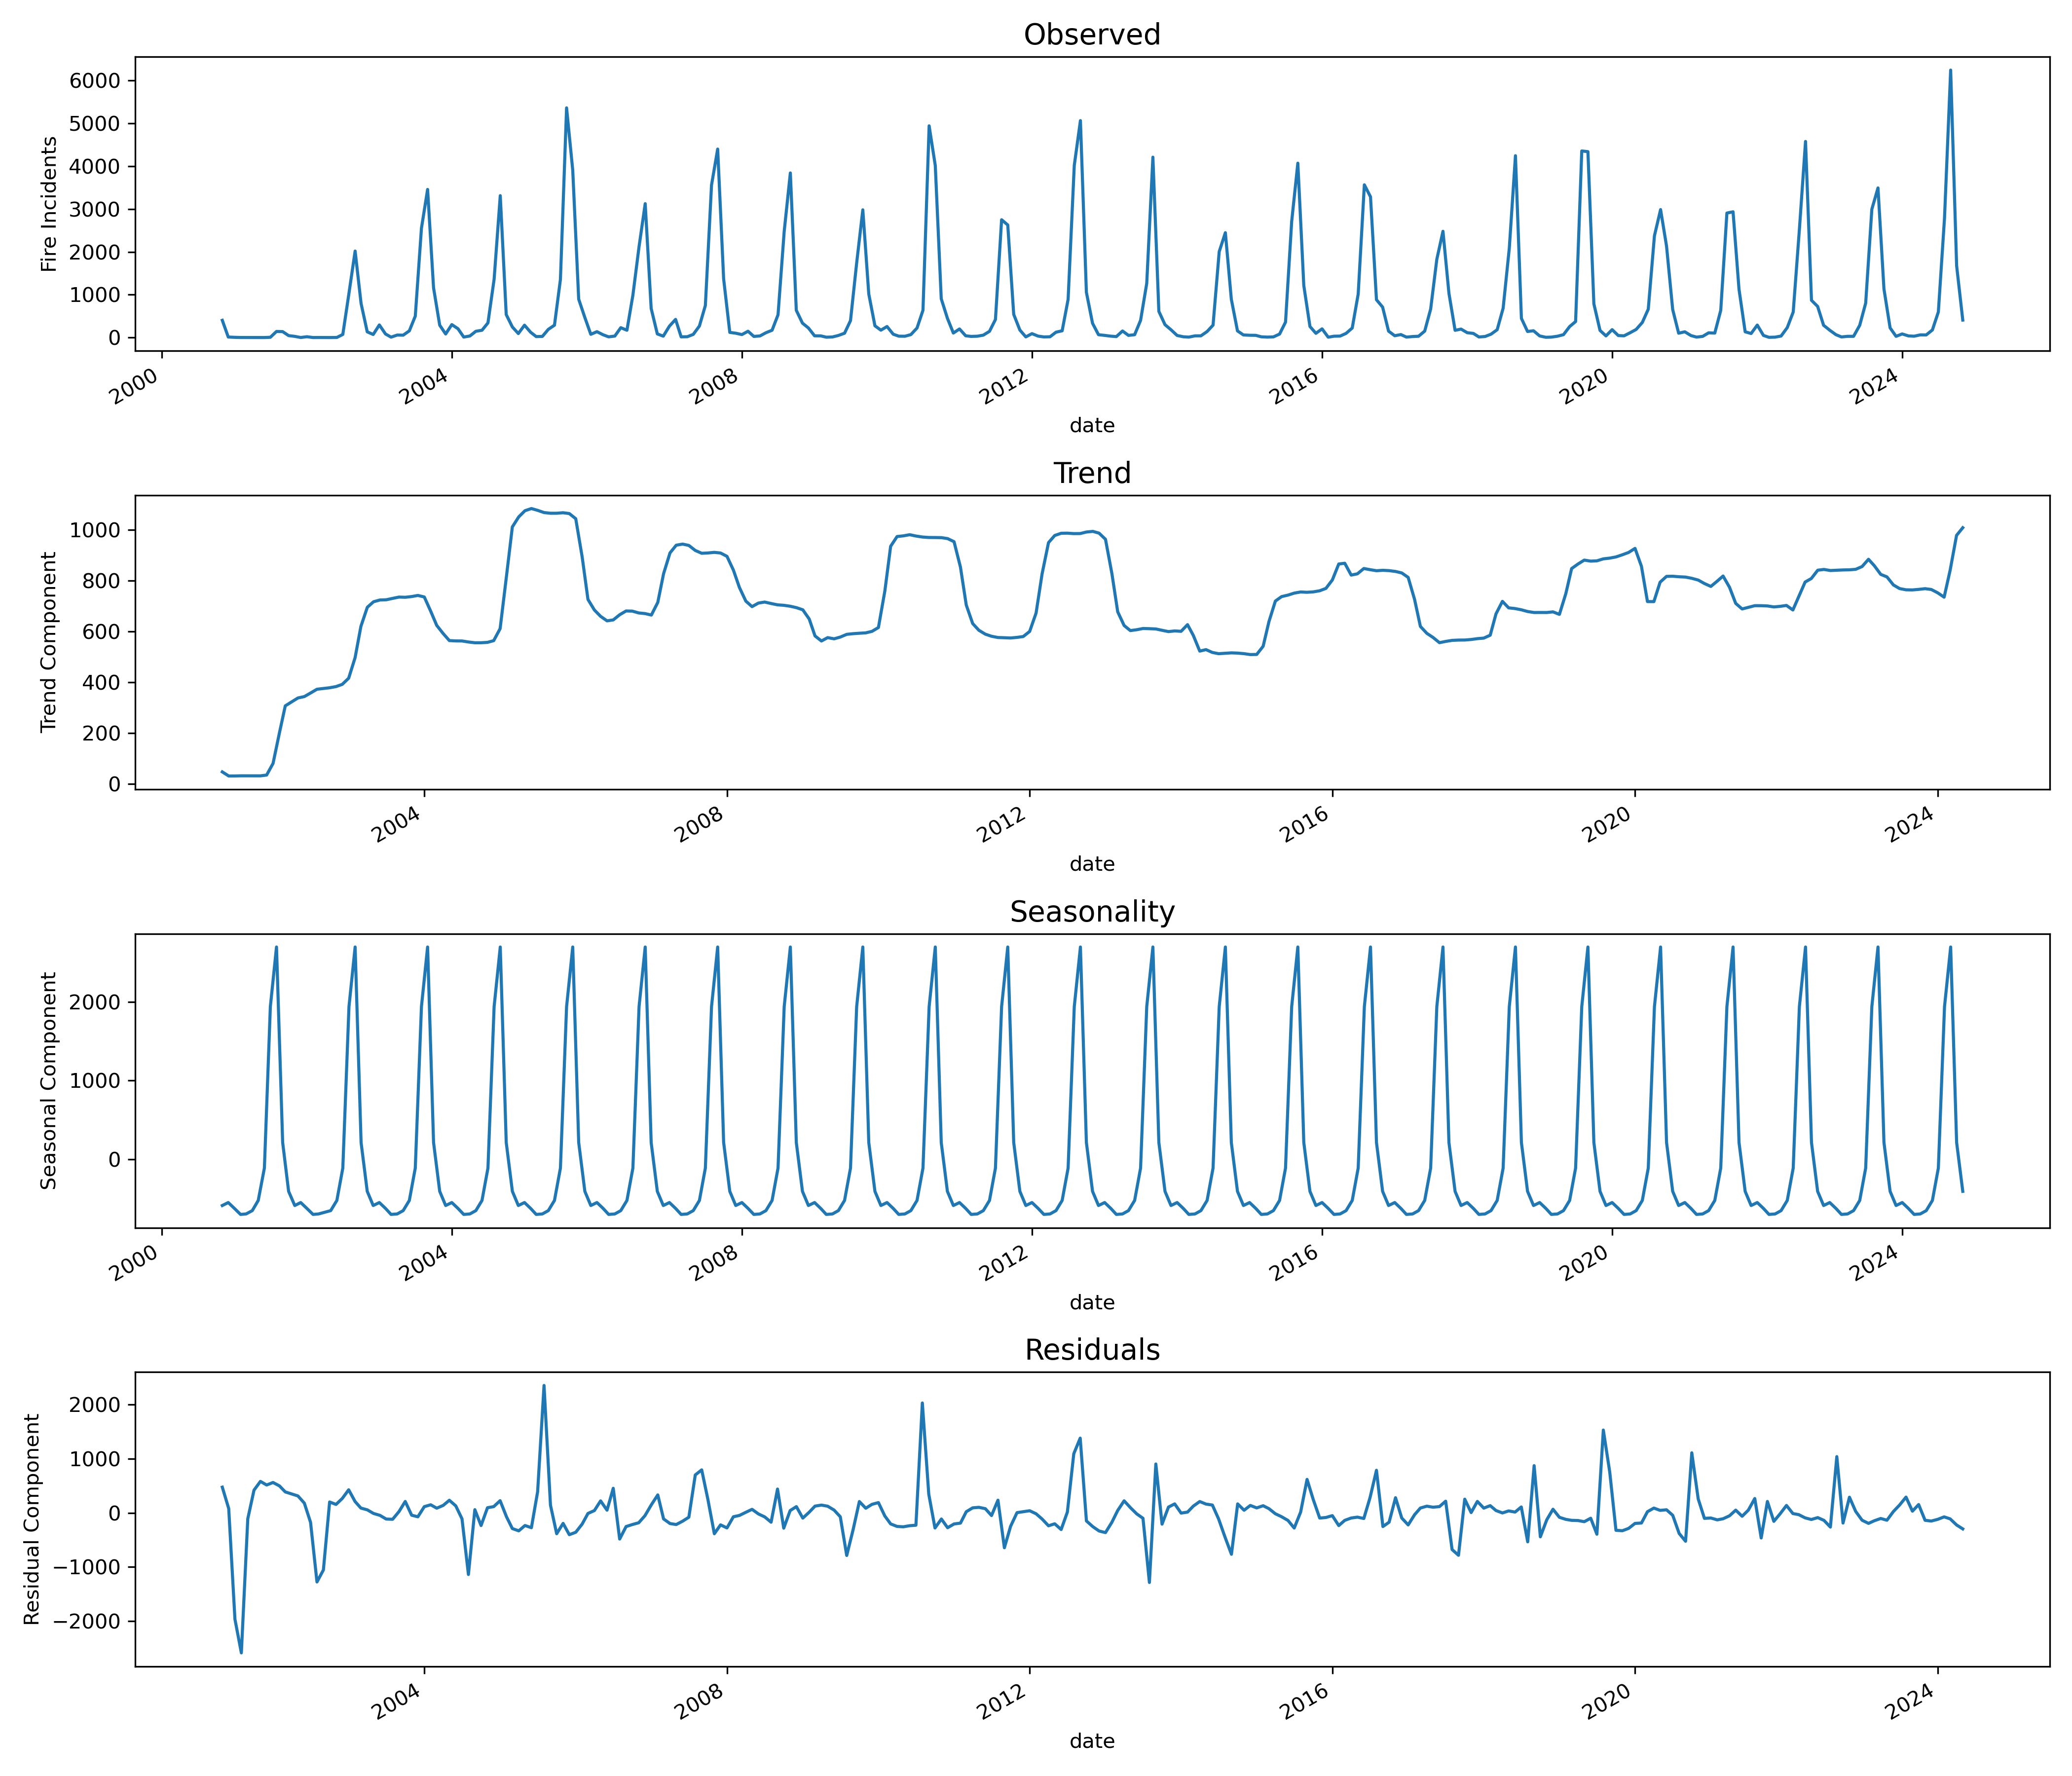This screenshot has height=1776, width=2072.
Task: Select the 'Residual Component' y-axis label
Action: [33, 1519]
